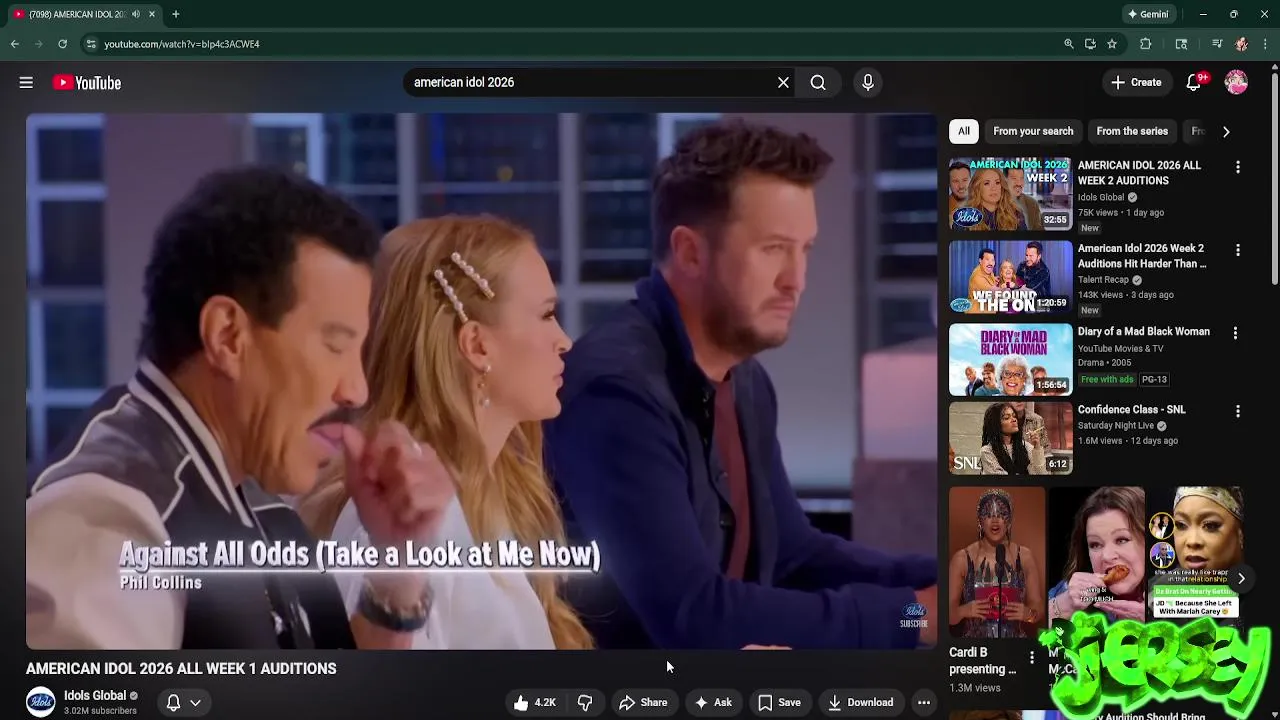Download the video
Image resolution: width=1280 pixels, height=720 pixels.
point(860,703)
